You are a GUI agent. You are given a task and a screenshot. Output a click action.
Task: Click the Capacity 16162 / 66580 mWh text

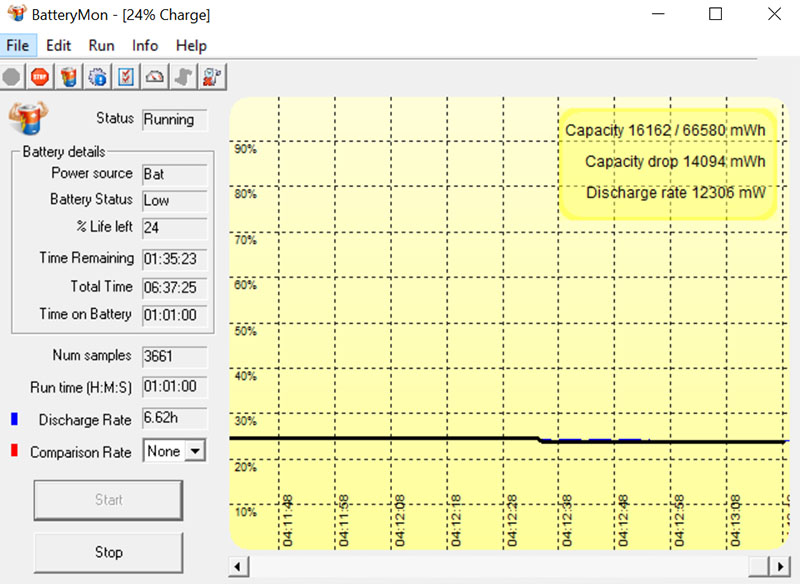pyautogui.click(x=665, y=130)
